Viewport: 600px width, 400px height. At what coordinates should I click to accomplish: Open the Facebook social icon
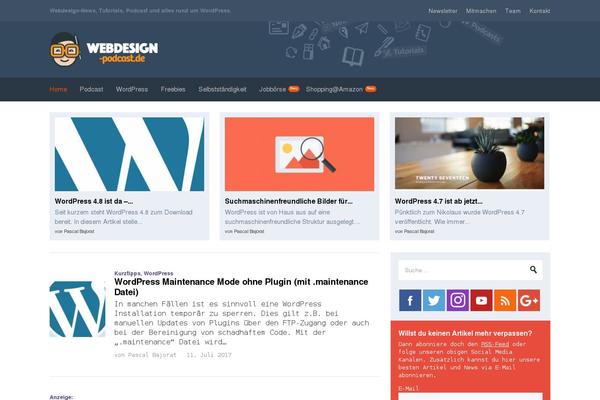pos(410,300)
